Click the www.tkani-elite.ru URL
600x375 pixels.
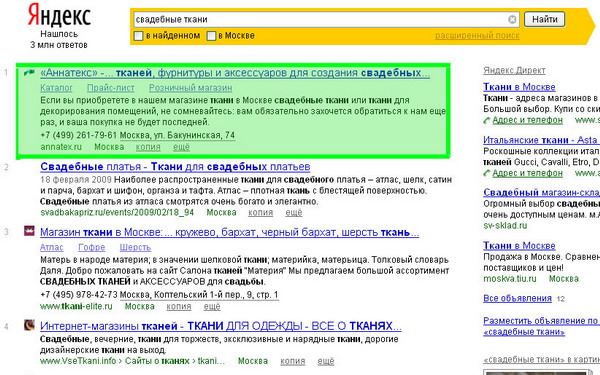(x=76, y=307)
